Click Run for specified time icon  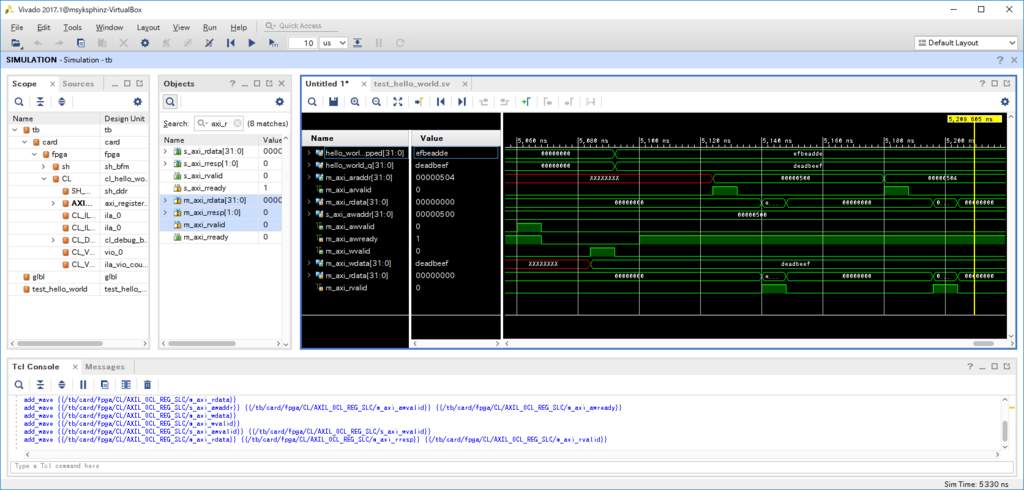click(274, 42)
